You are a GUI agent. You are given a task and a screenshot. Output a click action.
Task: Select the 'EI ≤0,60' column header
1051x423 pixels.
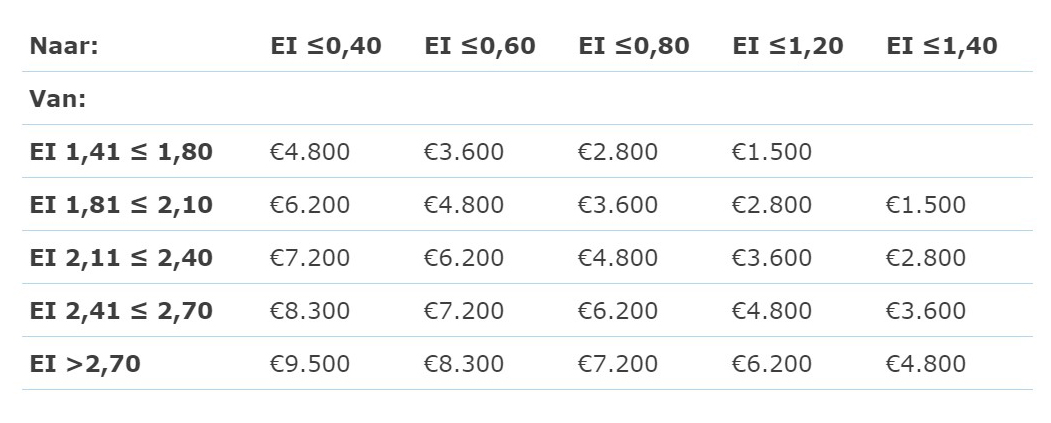pyautogui.click(x=480, y=46)
